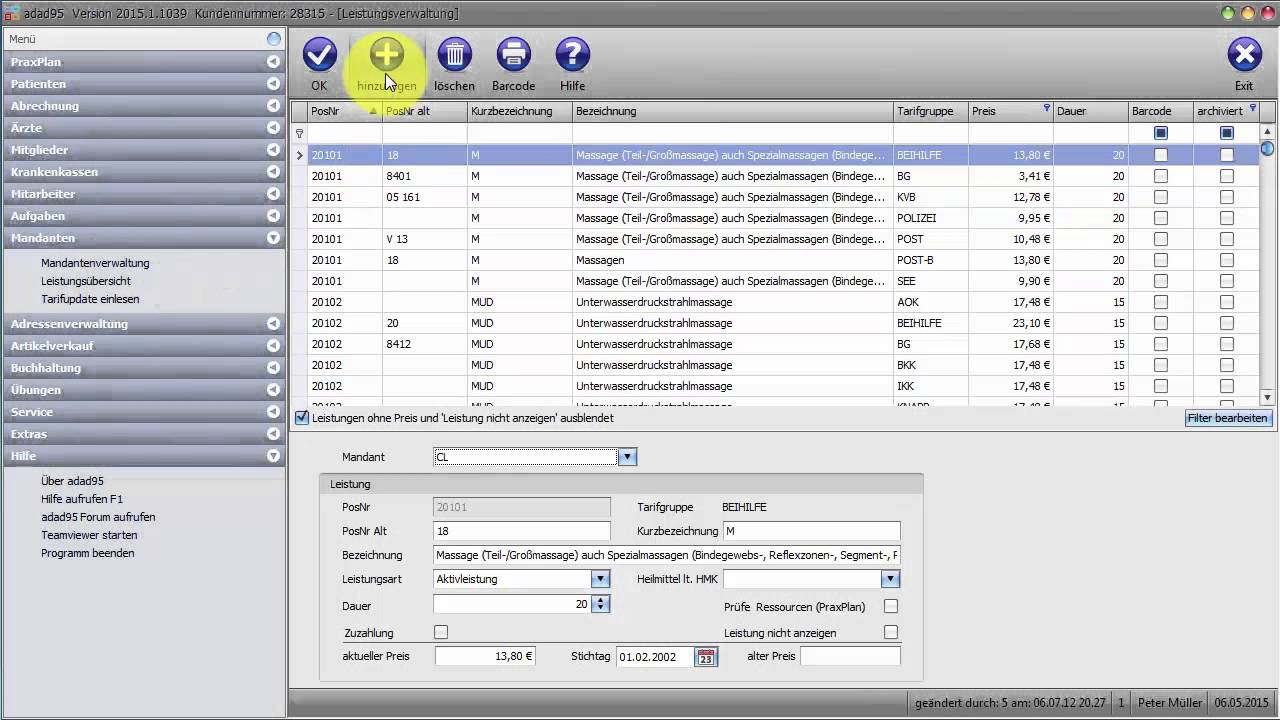Click the PosNr Alt input field
This screenshot has height=720, width=1280.
click(521, 531)
